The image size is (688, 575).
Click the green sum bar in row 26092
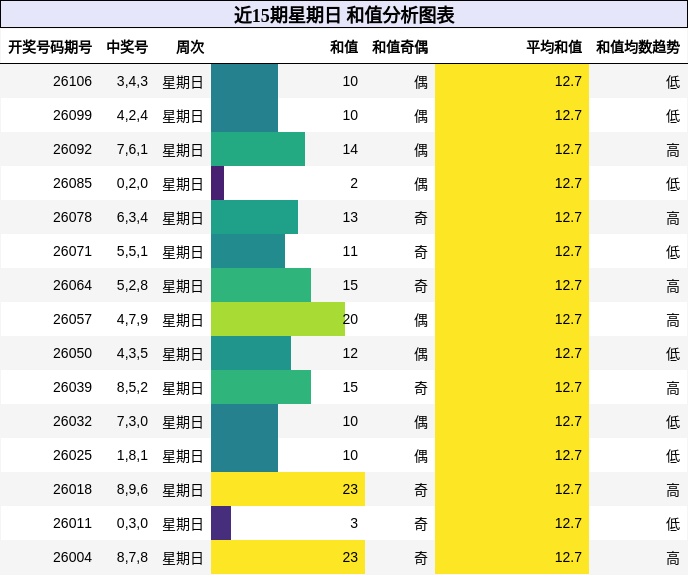(x=258, y=149)
